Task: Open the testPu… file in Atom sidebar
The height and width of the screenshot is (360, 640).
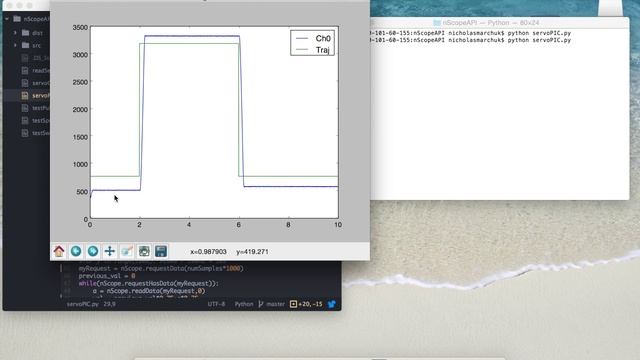Action: 40,108
